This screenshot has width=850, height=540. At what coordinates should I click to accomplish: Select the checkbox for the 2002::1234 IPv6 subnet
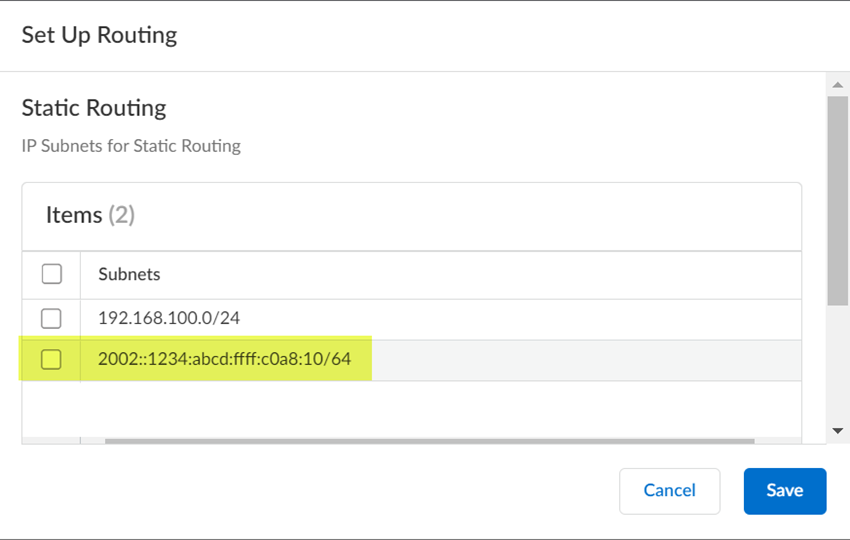(51, 359)
